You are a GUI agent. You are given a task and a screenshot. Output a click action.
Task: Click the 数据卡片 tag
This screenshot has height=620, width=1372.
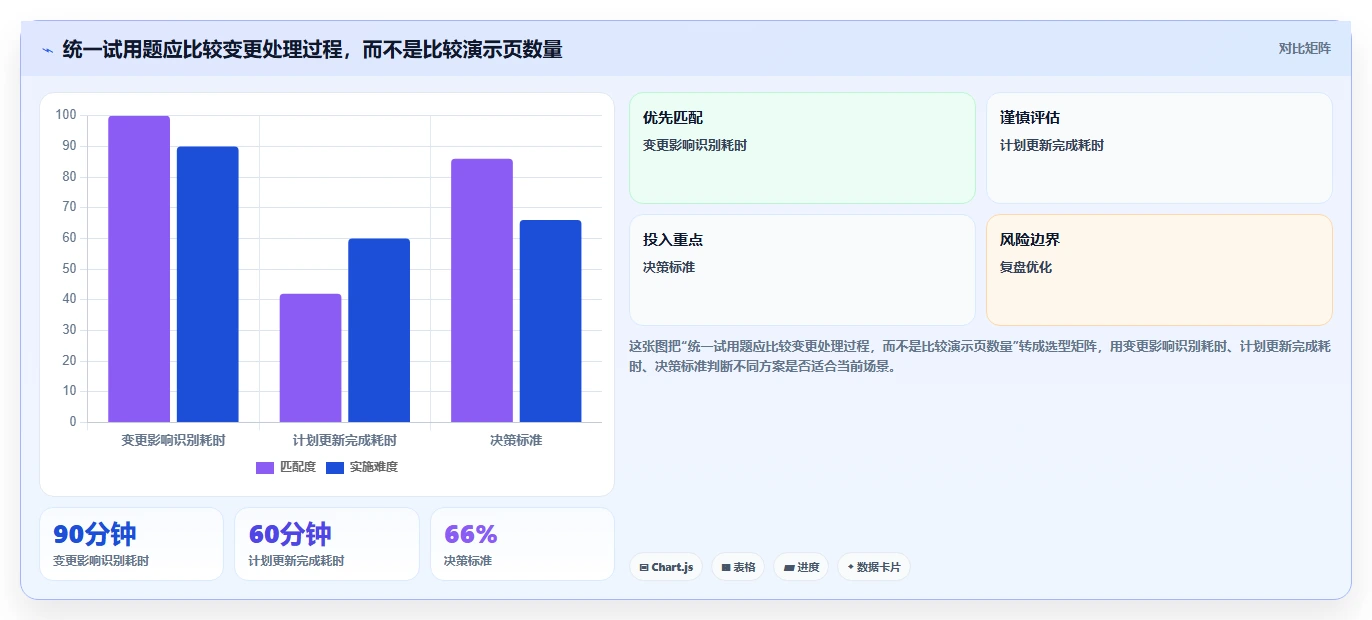[x=874, y=567]
